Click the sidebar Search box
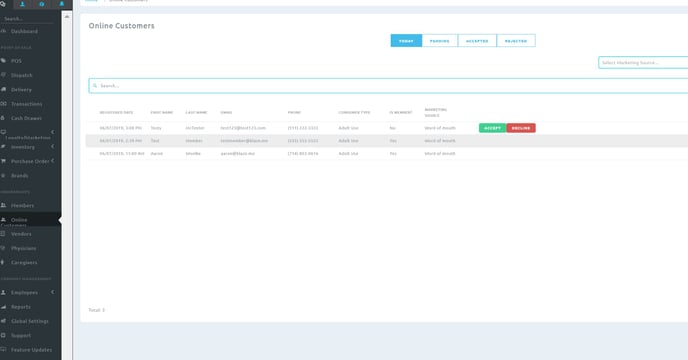 26,19
